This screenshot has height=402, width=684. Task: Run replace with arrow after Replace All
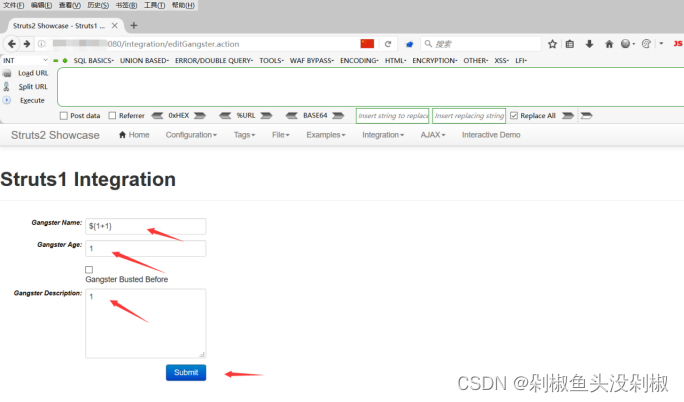point(568,116)
